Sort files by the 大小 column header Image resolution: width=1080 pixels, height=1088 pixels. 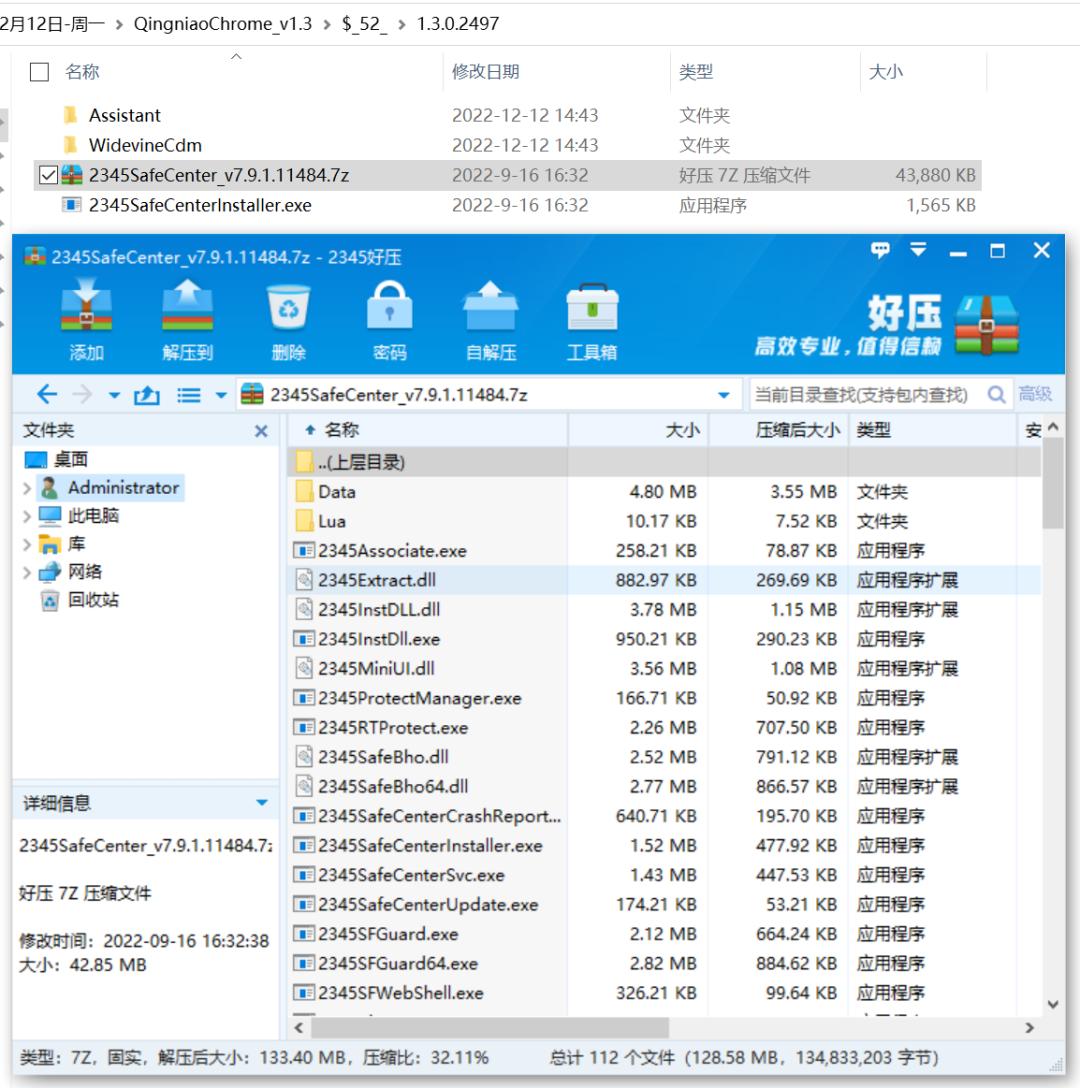pyautogui.click(x=683, y=430)
